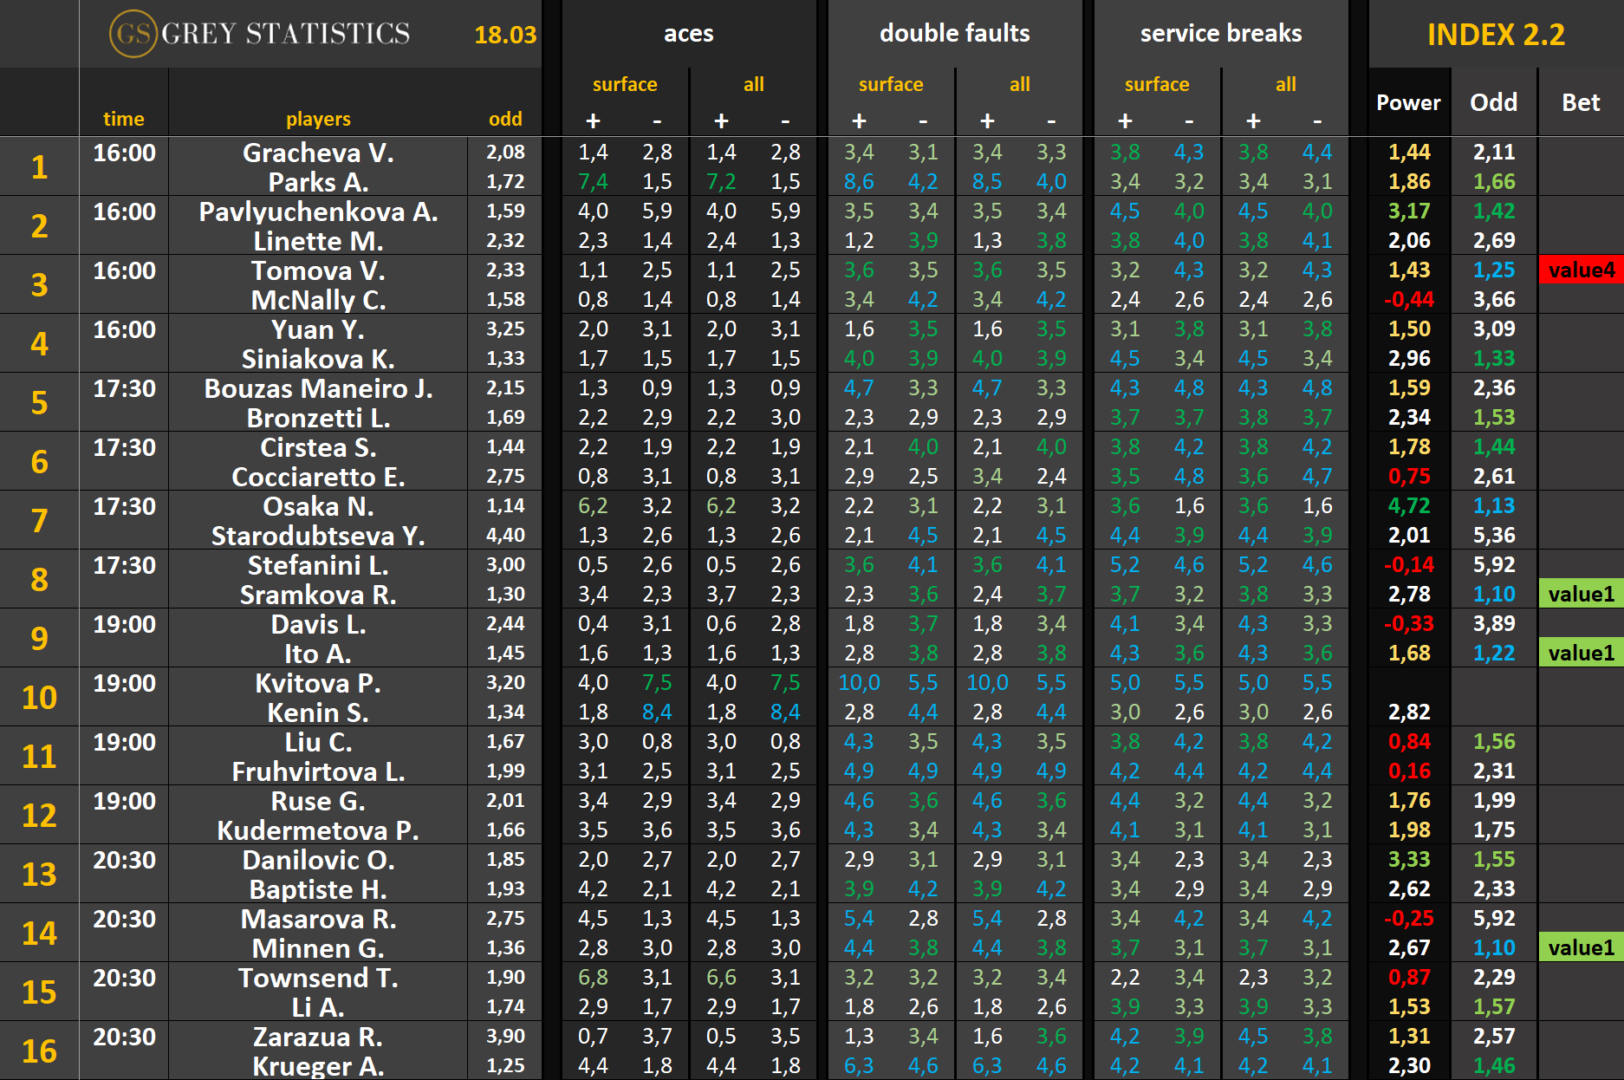This screenshot has height=1080, width=1624.
Task: Click row number 1
Action: [x=39, y=167]
